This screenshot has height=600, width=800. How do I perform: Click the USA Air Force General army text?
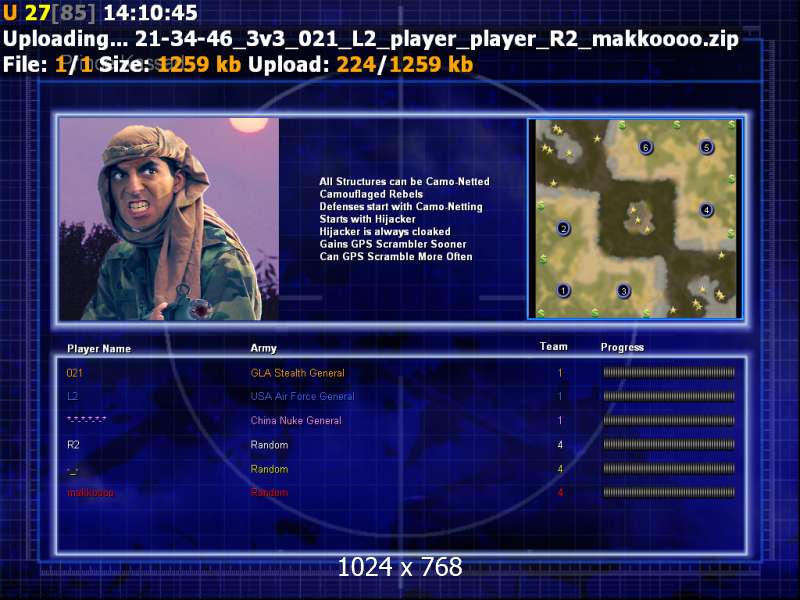click(x=302, y=396)
